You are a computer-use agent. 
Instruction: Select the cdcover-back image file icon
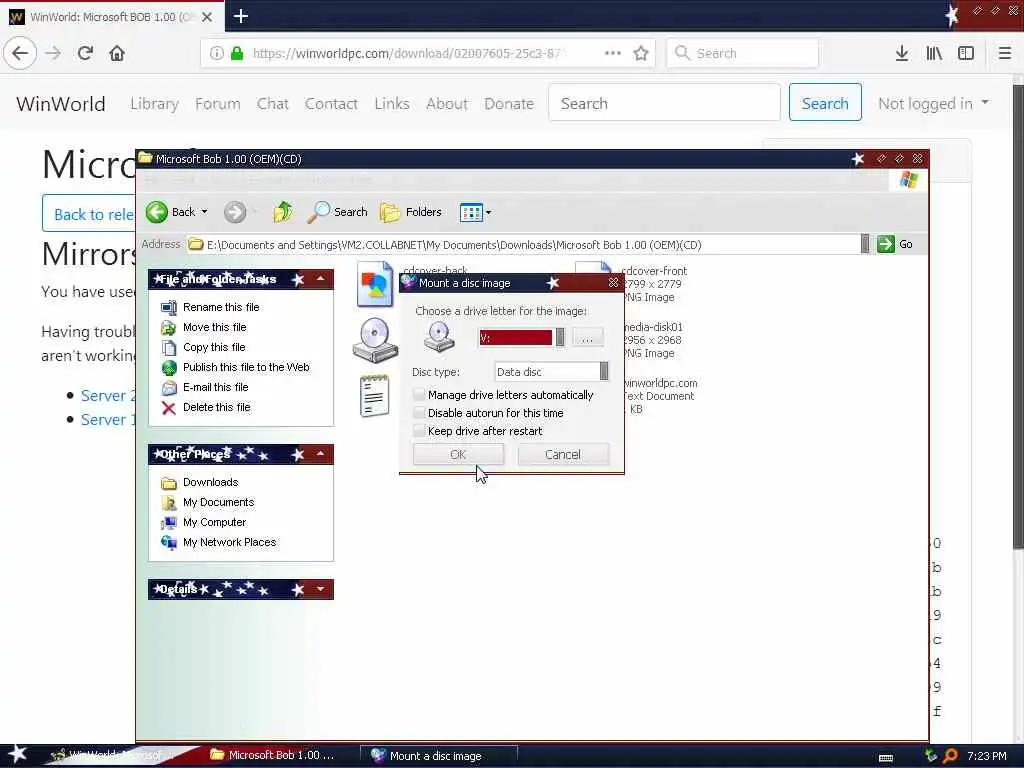tap(375, 284)
